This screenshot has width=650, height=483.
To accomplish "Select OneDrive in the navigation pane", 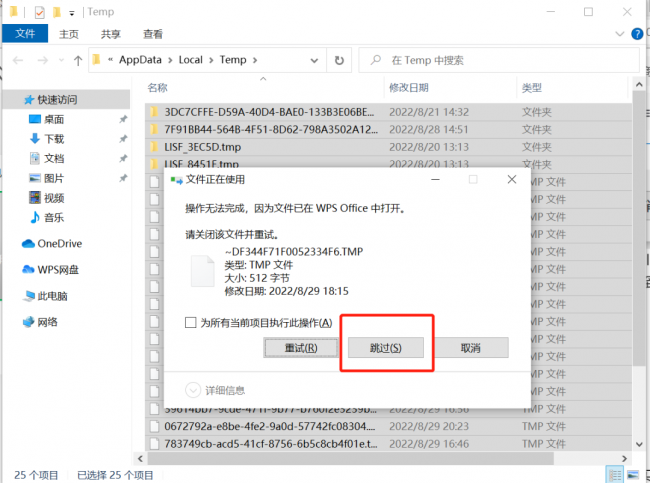I will coord(52,244).
